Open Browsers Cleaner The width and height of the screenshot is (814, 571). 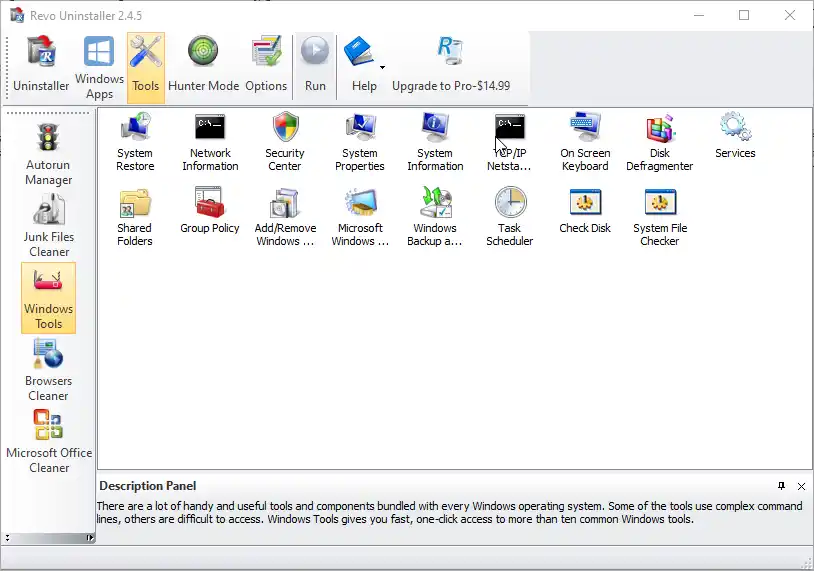pyautogui.click(x=48, y=370)
